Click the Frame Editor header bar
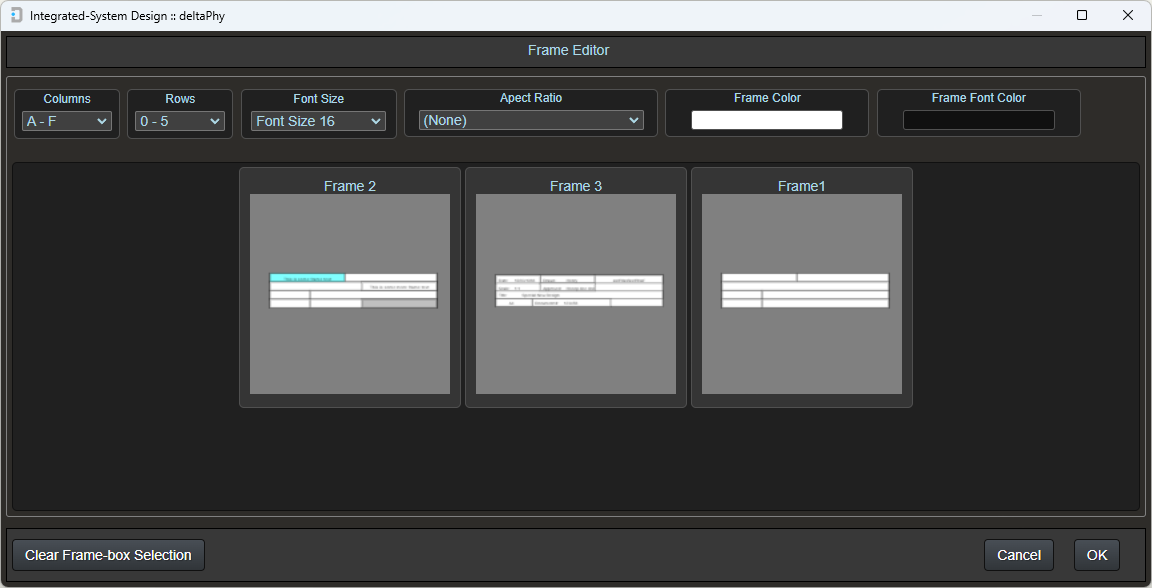This screenshot has width=1152, height=588. (x=568, y=50)
